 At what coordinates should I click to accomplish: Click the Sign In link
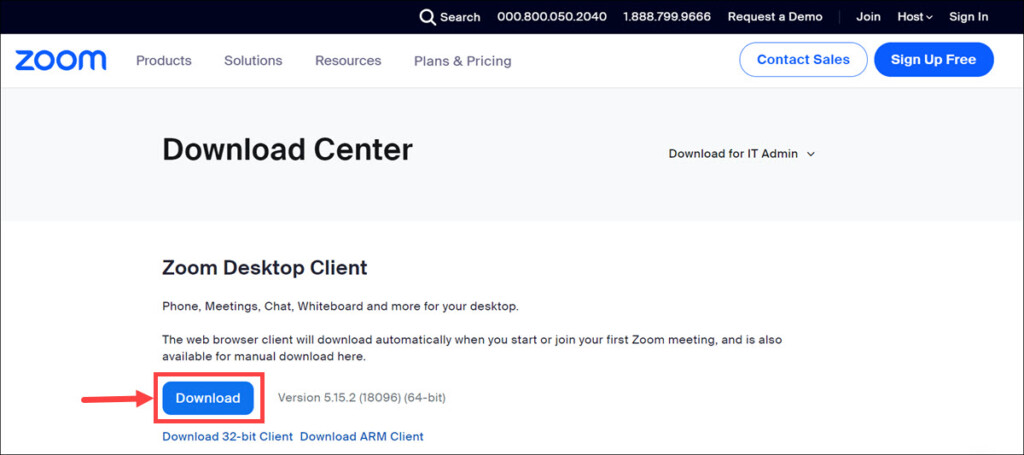coord(968,17)
